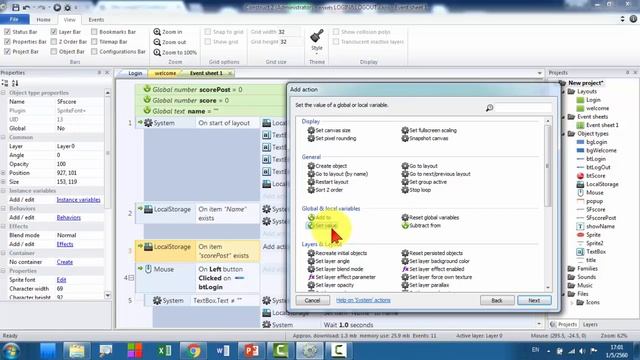The height and width of the screenshot is (360, 640).
Task: Open the File menu
Action: coord(14,20)
